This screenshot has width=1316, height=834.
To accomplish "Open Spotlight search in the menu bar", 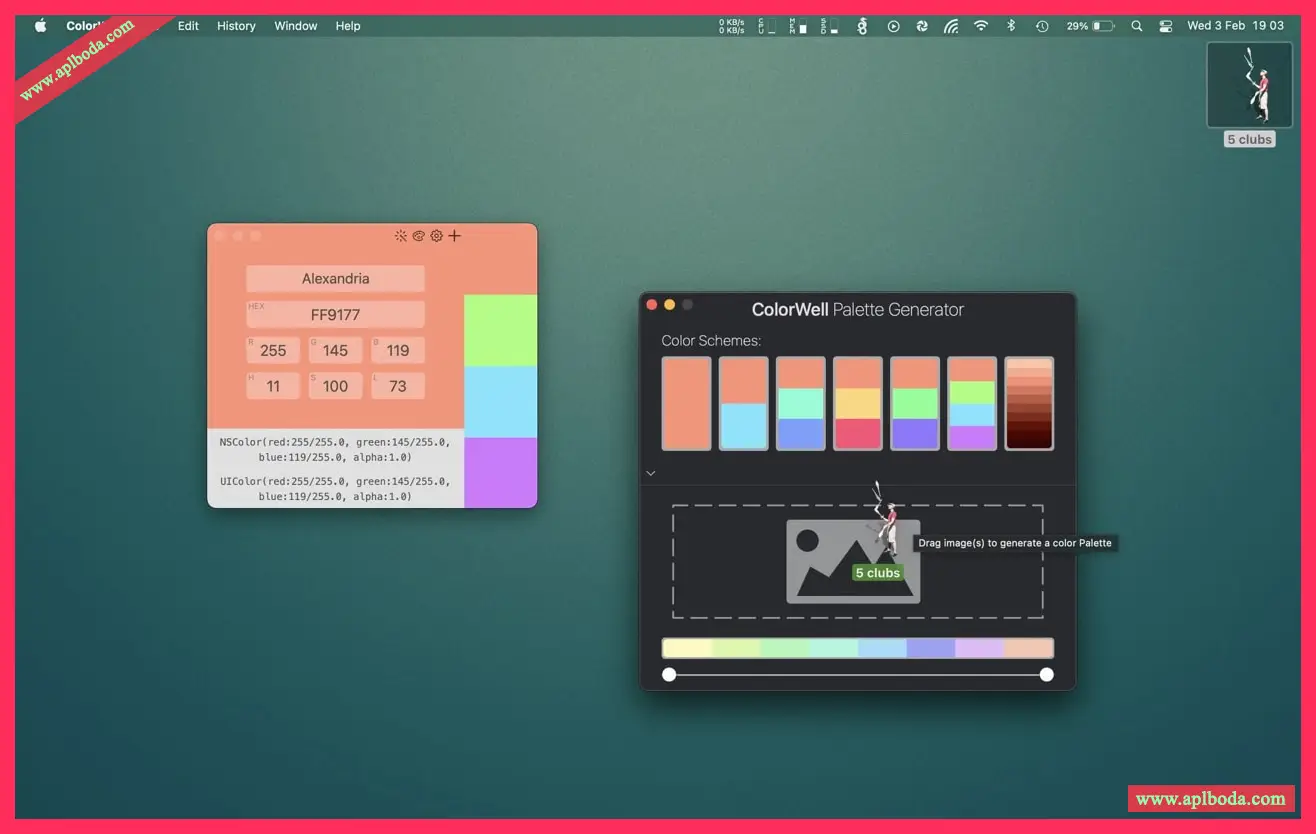I will (1136, 26).
